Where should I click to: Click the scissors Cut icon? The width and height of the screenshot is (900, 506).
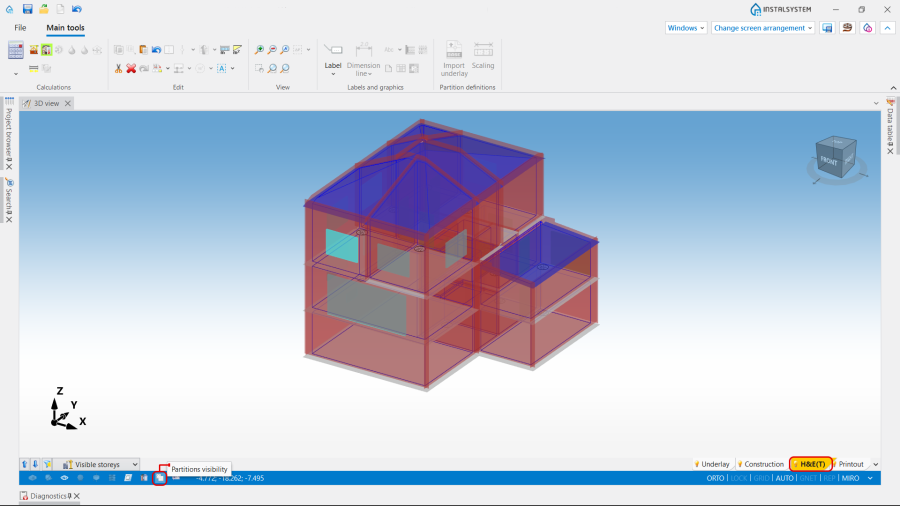click(x=118, y=68)
